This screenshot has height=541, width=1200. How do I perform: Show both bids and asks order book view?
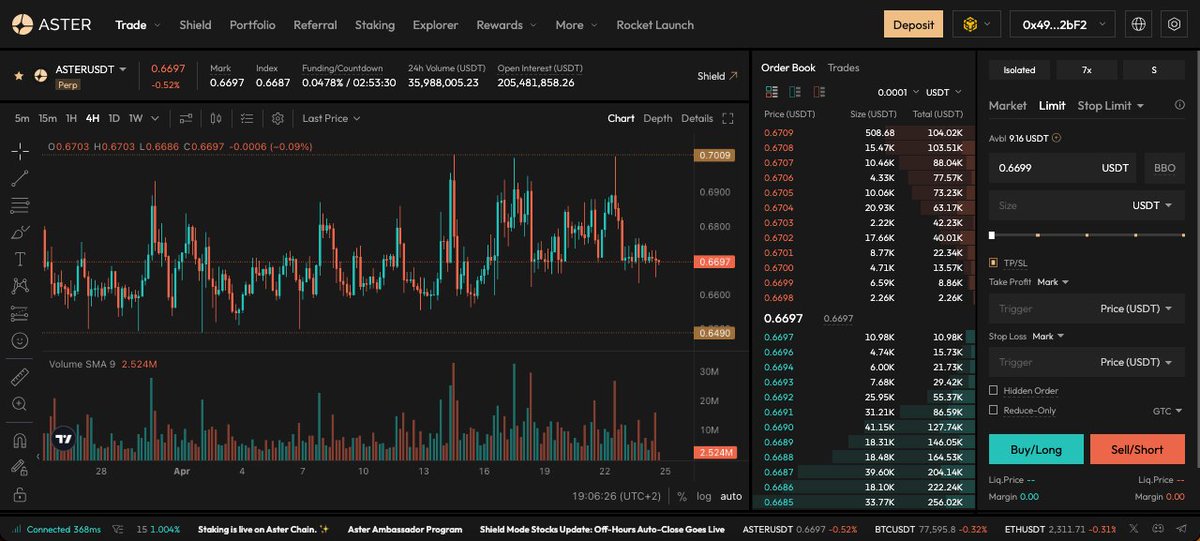772,91
